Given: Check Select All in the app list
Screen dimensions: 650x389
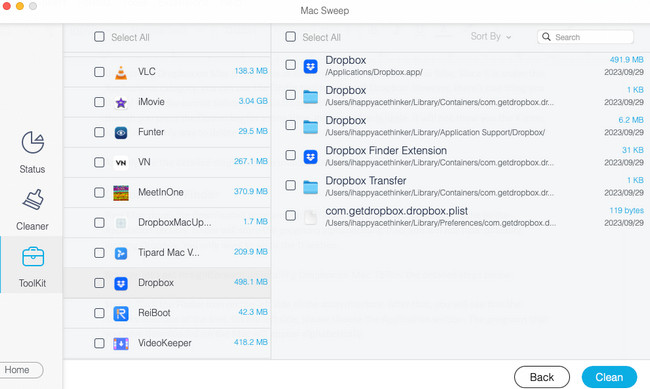Looking at the screenshot, I should point(99,37).
